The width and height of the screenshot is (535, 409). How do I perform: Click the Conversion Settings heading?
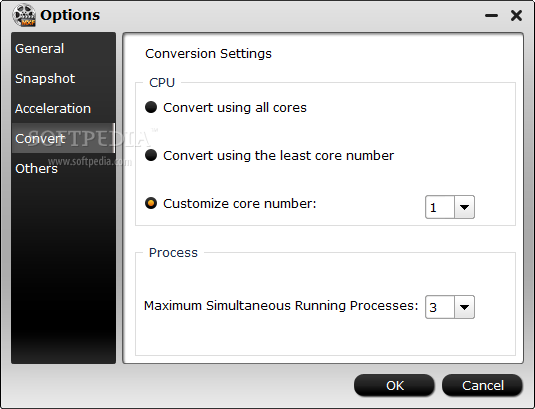(208, 54)
